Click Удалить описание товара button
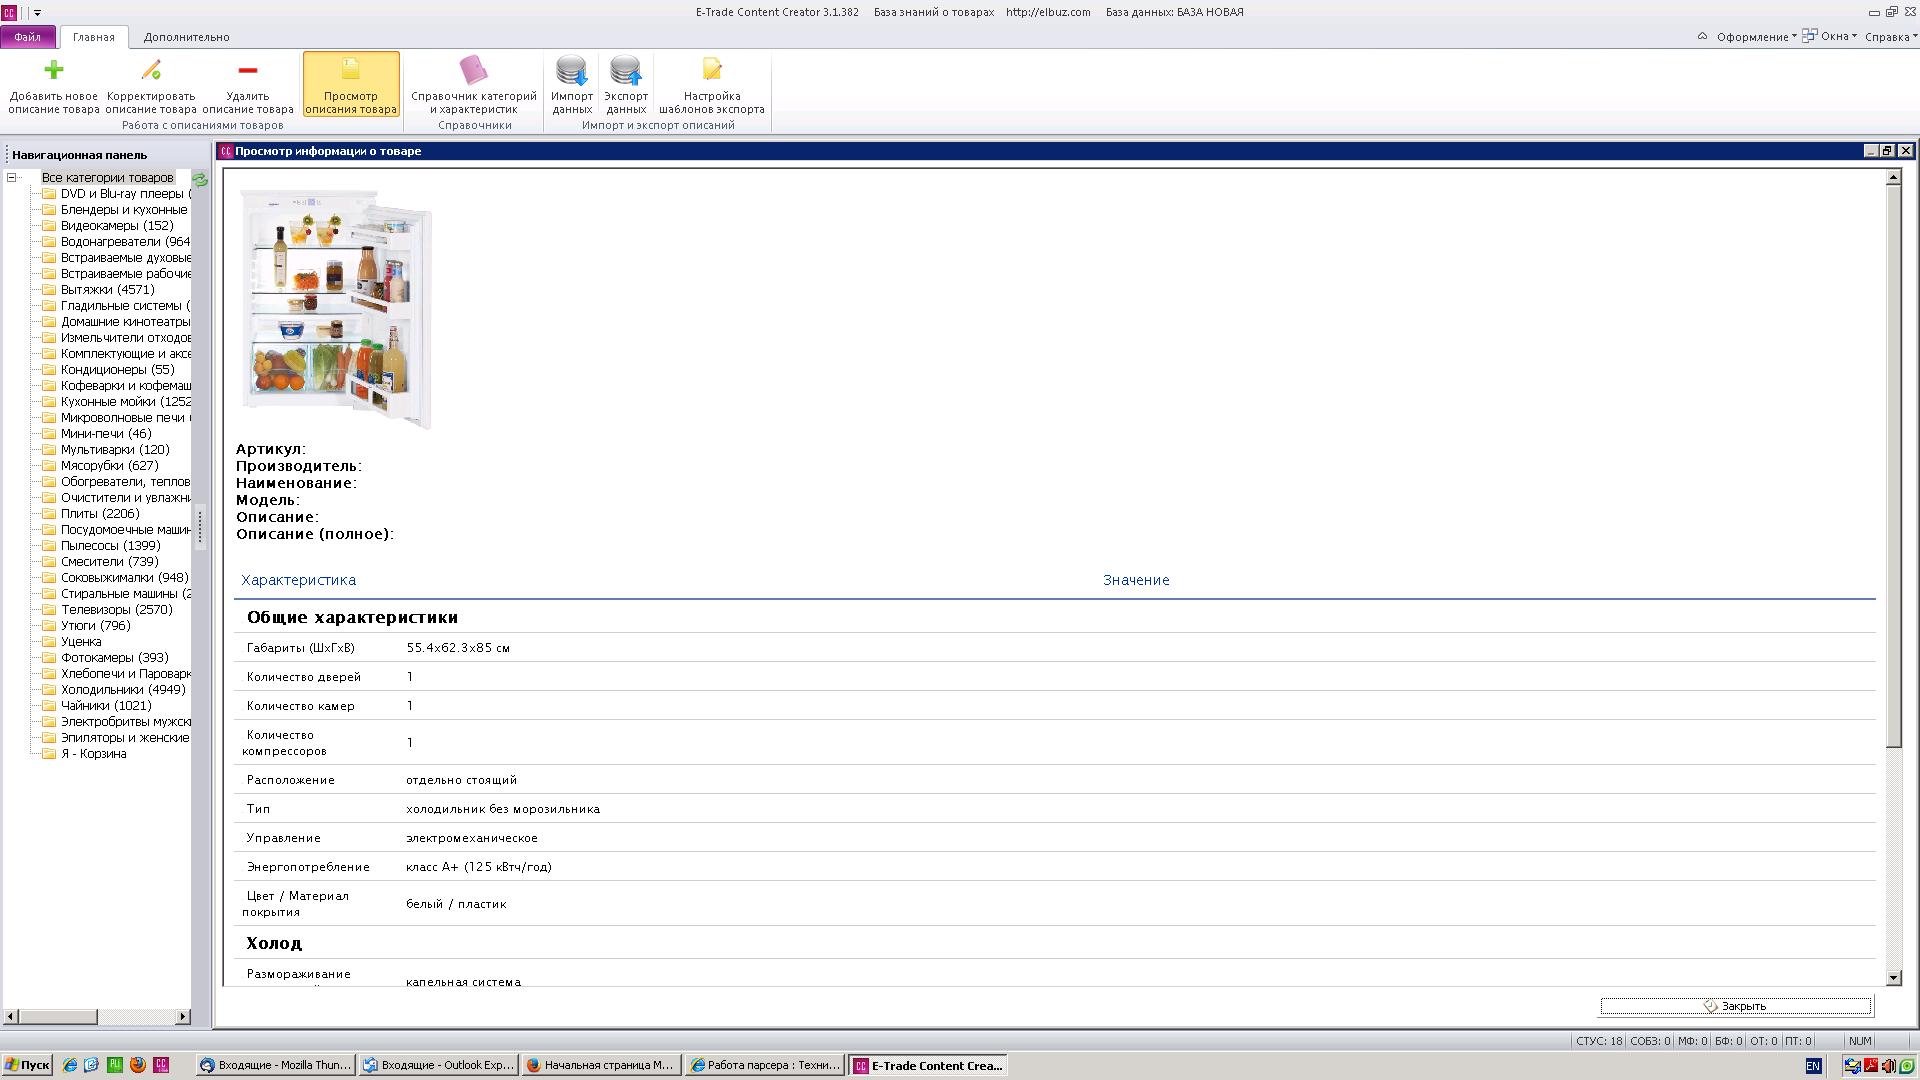Image resolution: width=1920 pixels, height=1080 pixels. coord(248,85)
